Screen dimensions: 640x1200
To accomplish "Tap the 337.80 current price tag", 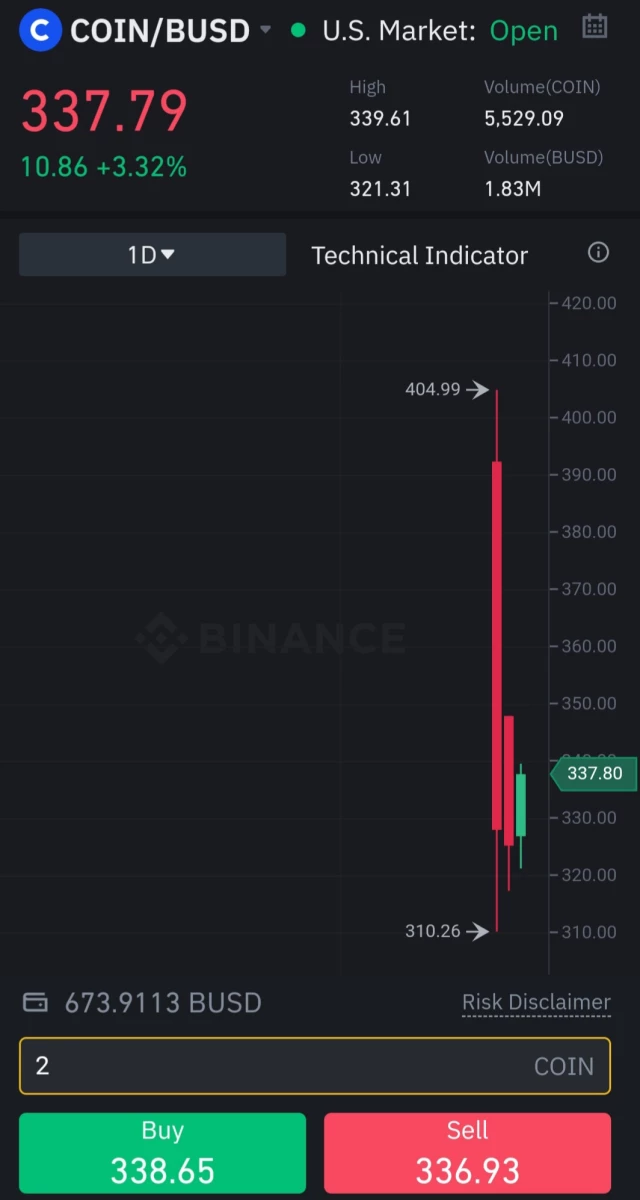I will pyautogui.click(x=588, y=773).
